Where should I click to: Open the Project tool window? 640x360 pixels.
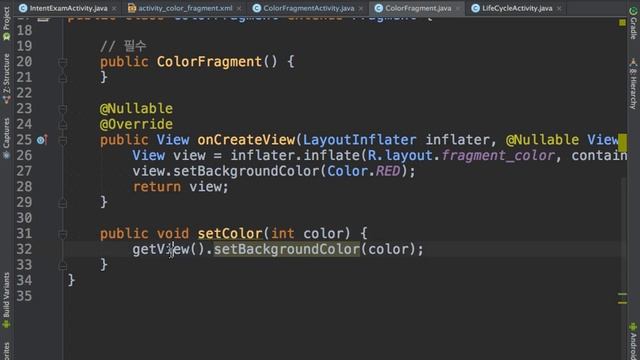coord(6,24)
